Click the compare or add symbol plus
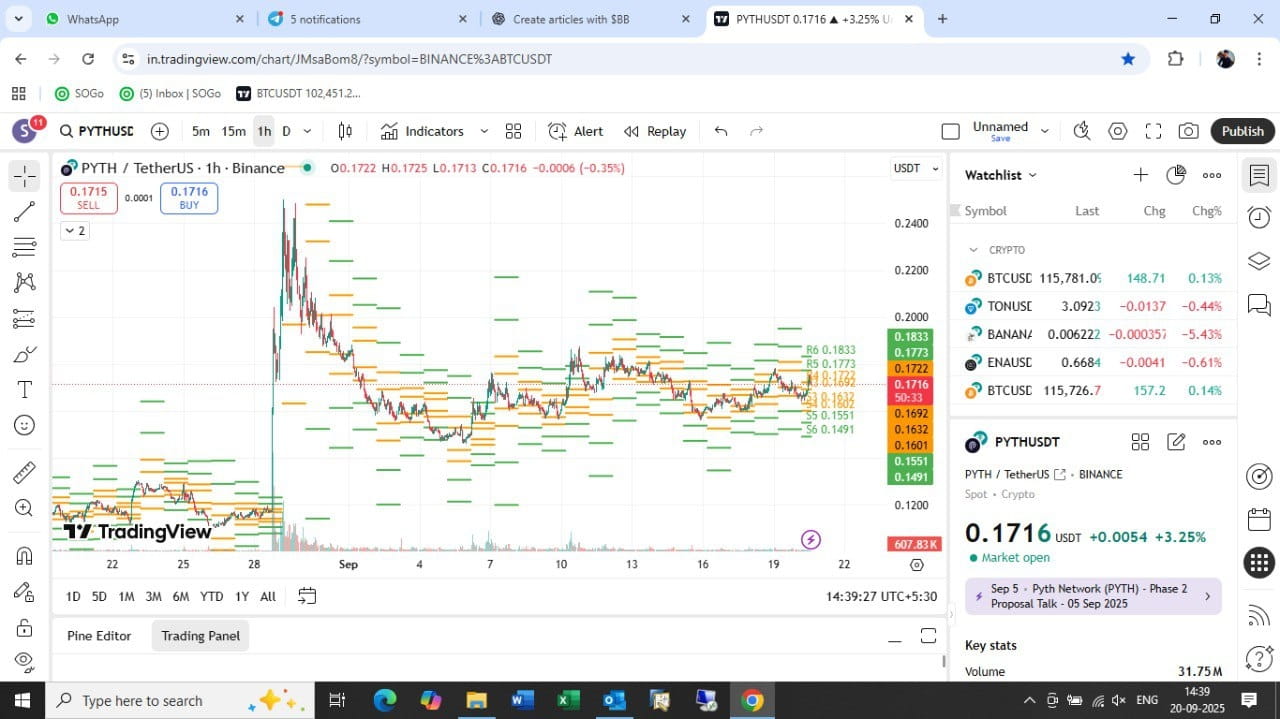Viewport: 1280px width, 719px height. tap(160, 131)
